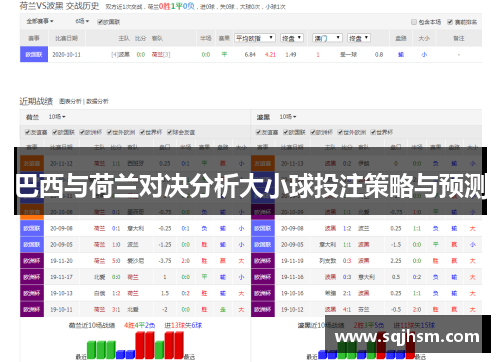500x362 pixels.
Task: Click the 赛事 column header in head-to-head table
Action: [x=34, y=38]
